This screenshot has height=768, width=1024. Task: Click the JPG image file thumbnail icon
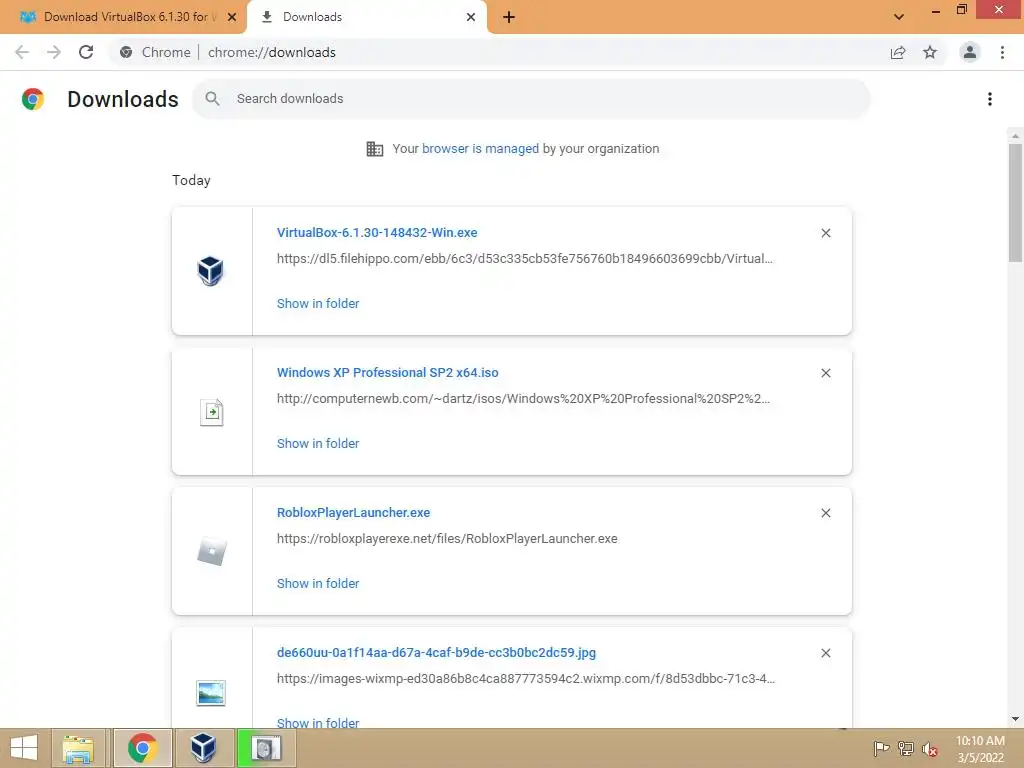pyautogui.click(x=211, y=693)
